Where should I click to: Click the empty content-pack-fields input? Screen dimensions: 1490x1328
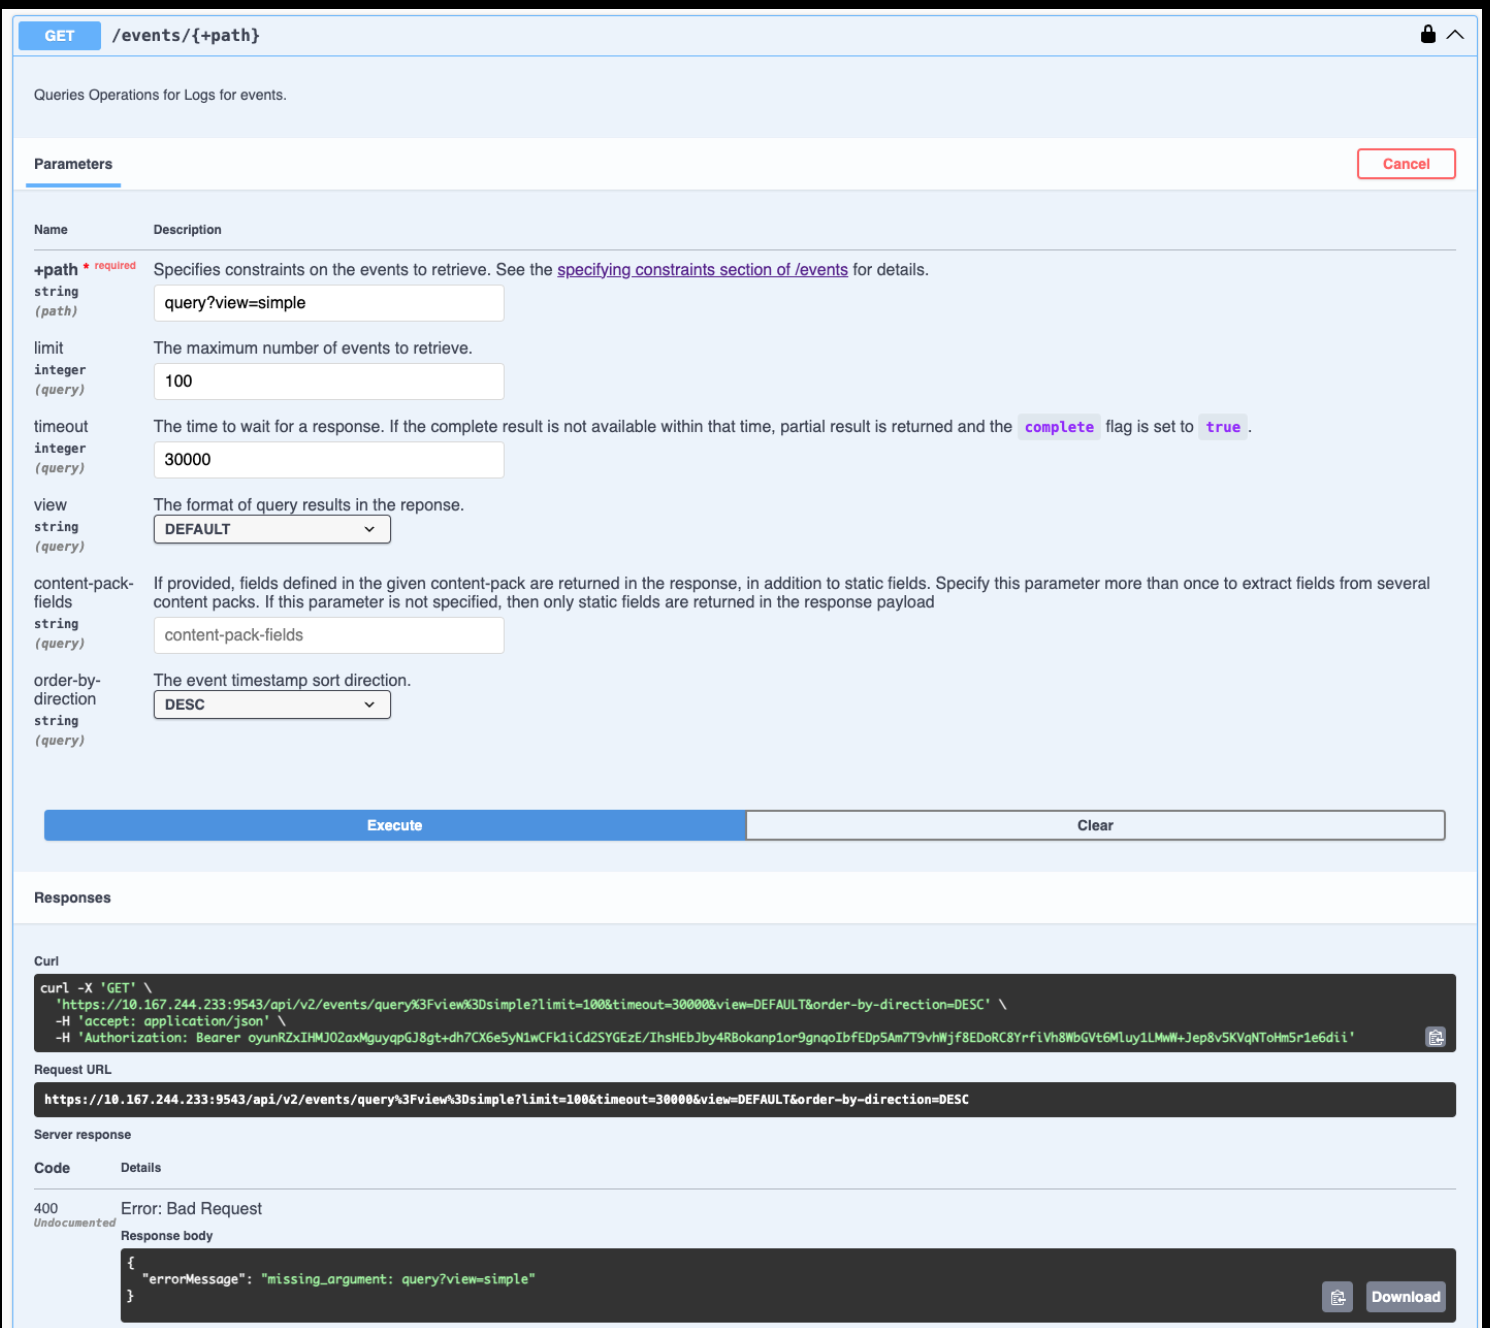pyautogui.click(x=328, y=635)
